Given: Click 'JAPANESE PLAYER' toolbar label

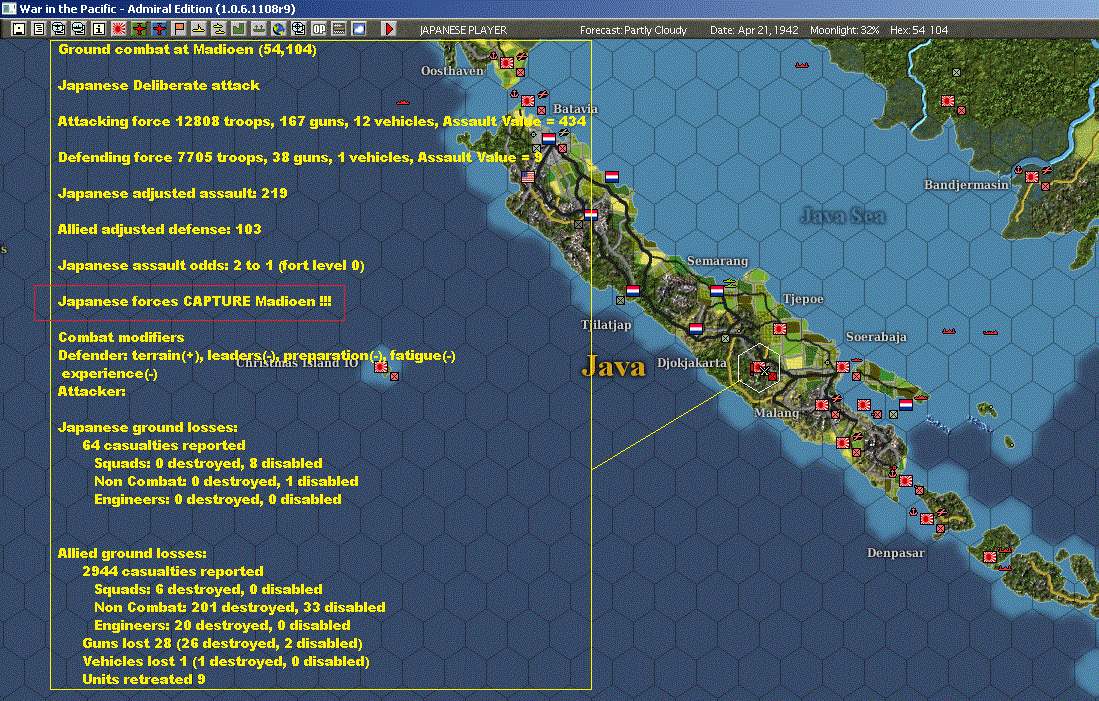Looking at the screenshot, I should coord(463,30).
